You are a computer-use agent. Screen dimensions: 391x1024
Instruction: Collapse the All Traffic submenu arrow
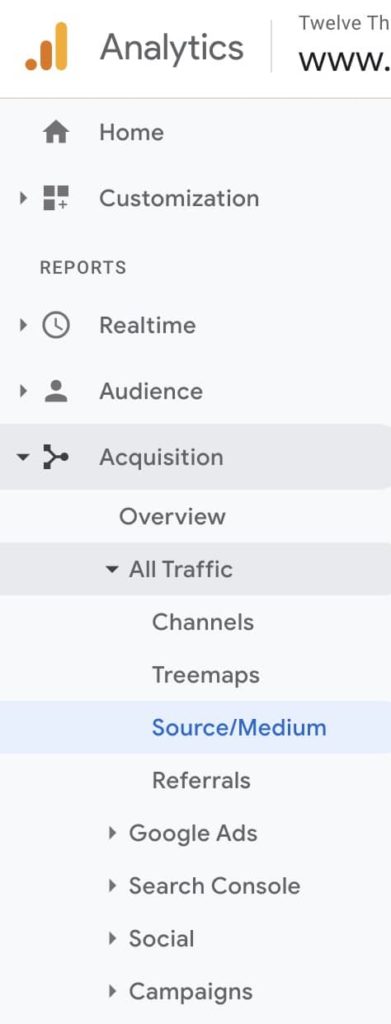(x=112, y=569)
